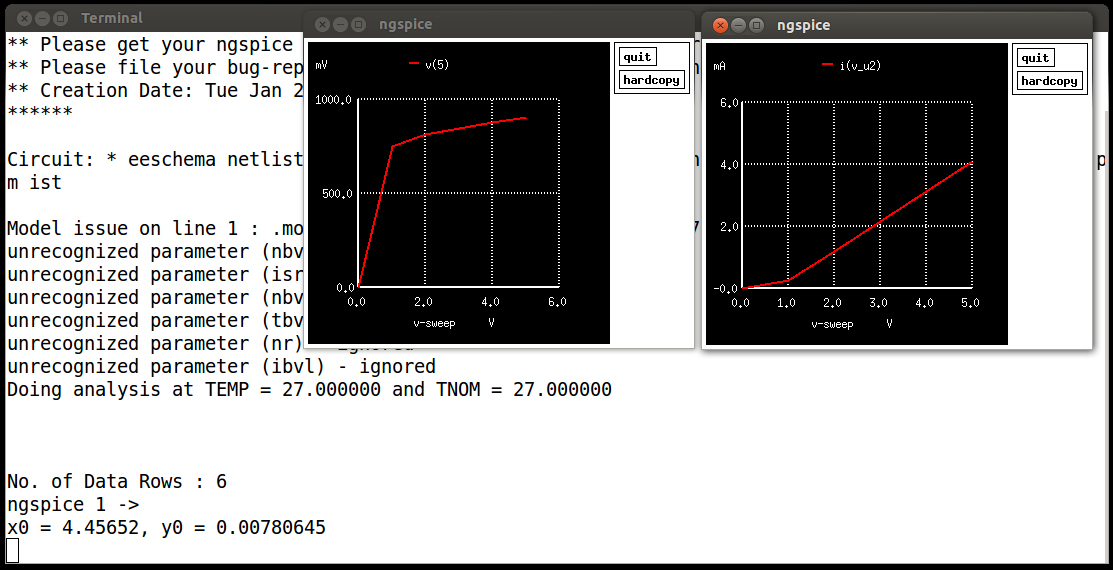1113x570 pixels.
Task: Click the 'Model issue on line 1' line
Action: (155, 228)
